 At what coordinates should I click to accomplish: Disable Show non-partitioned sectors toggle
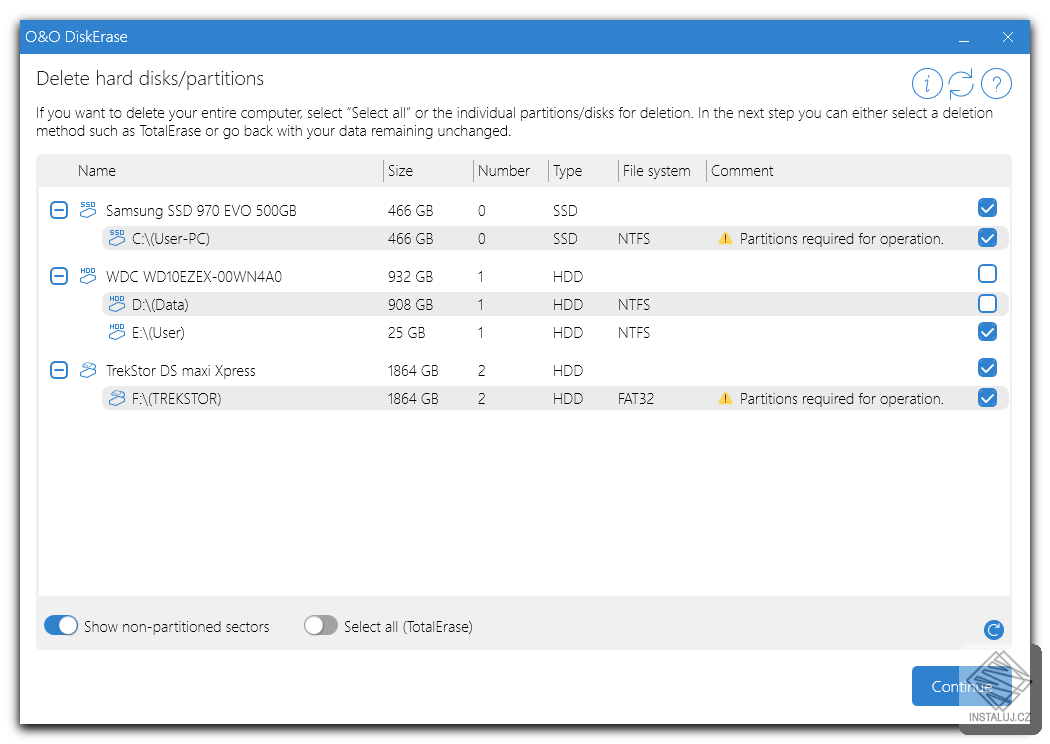pos(61,625)
